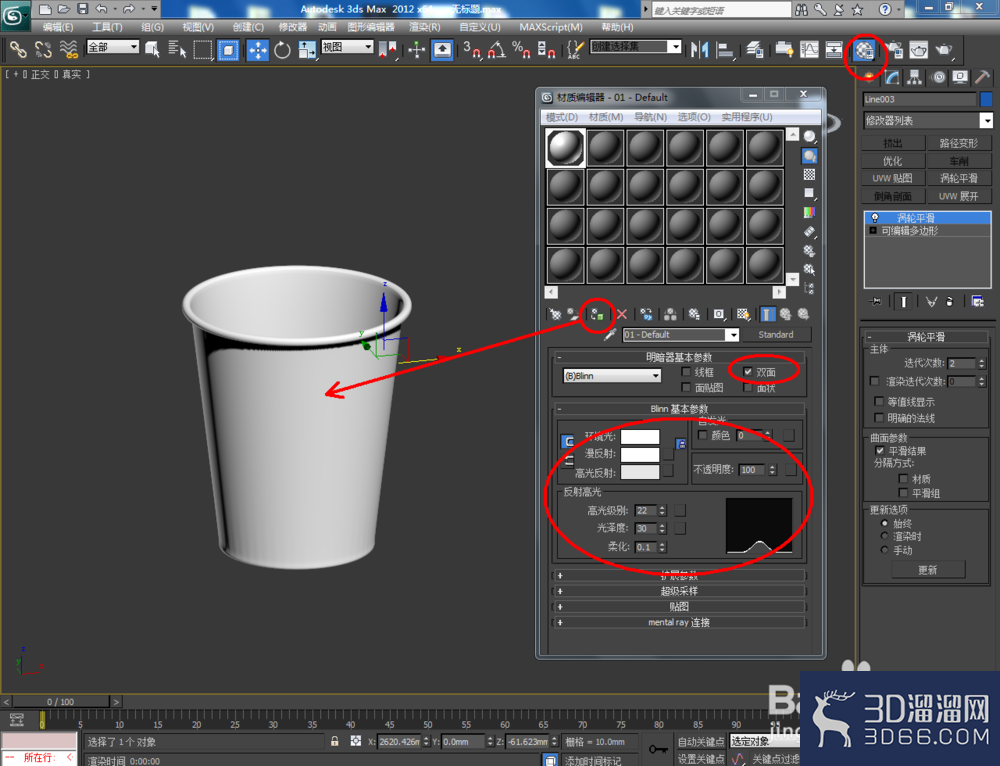This screenshot has width=1000, height=766.
Task: Enable the 面贴图 face map checkbox
Action: 686,387
